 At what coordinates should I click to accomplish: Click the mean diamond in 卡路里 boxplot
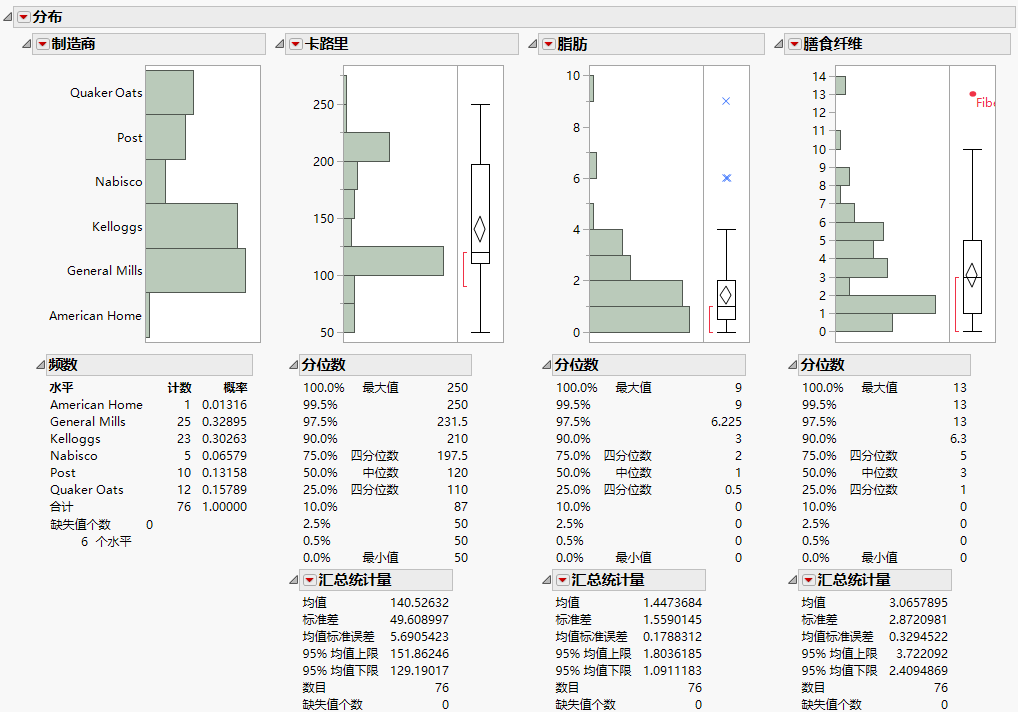coord(478,228)
